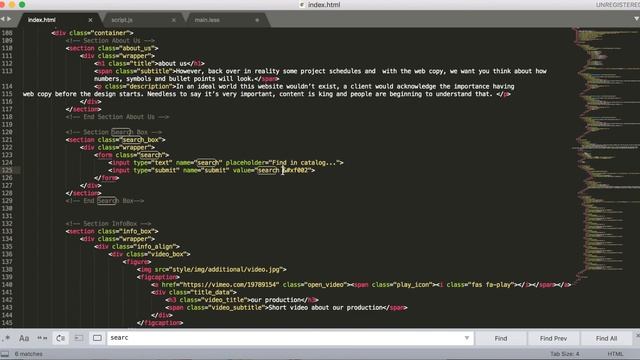Open the HTML syntax selector in the status bar

point(616,354)
